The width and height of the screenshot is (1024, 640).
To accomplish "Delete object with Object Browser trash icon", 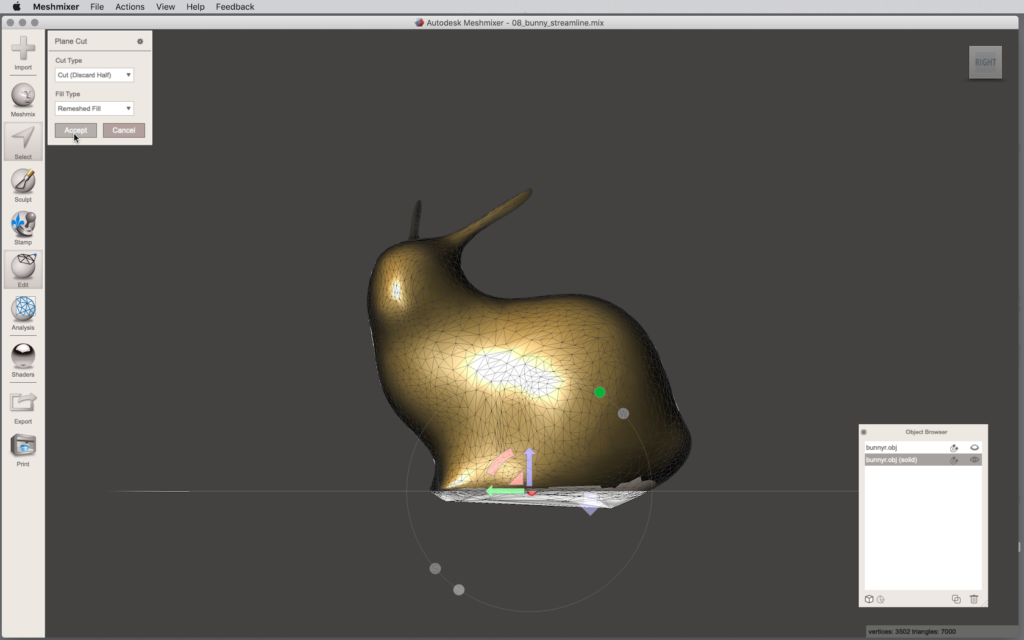I will click(x=974, y=599).
